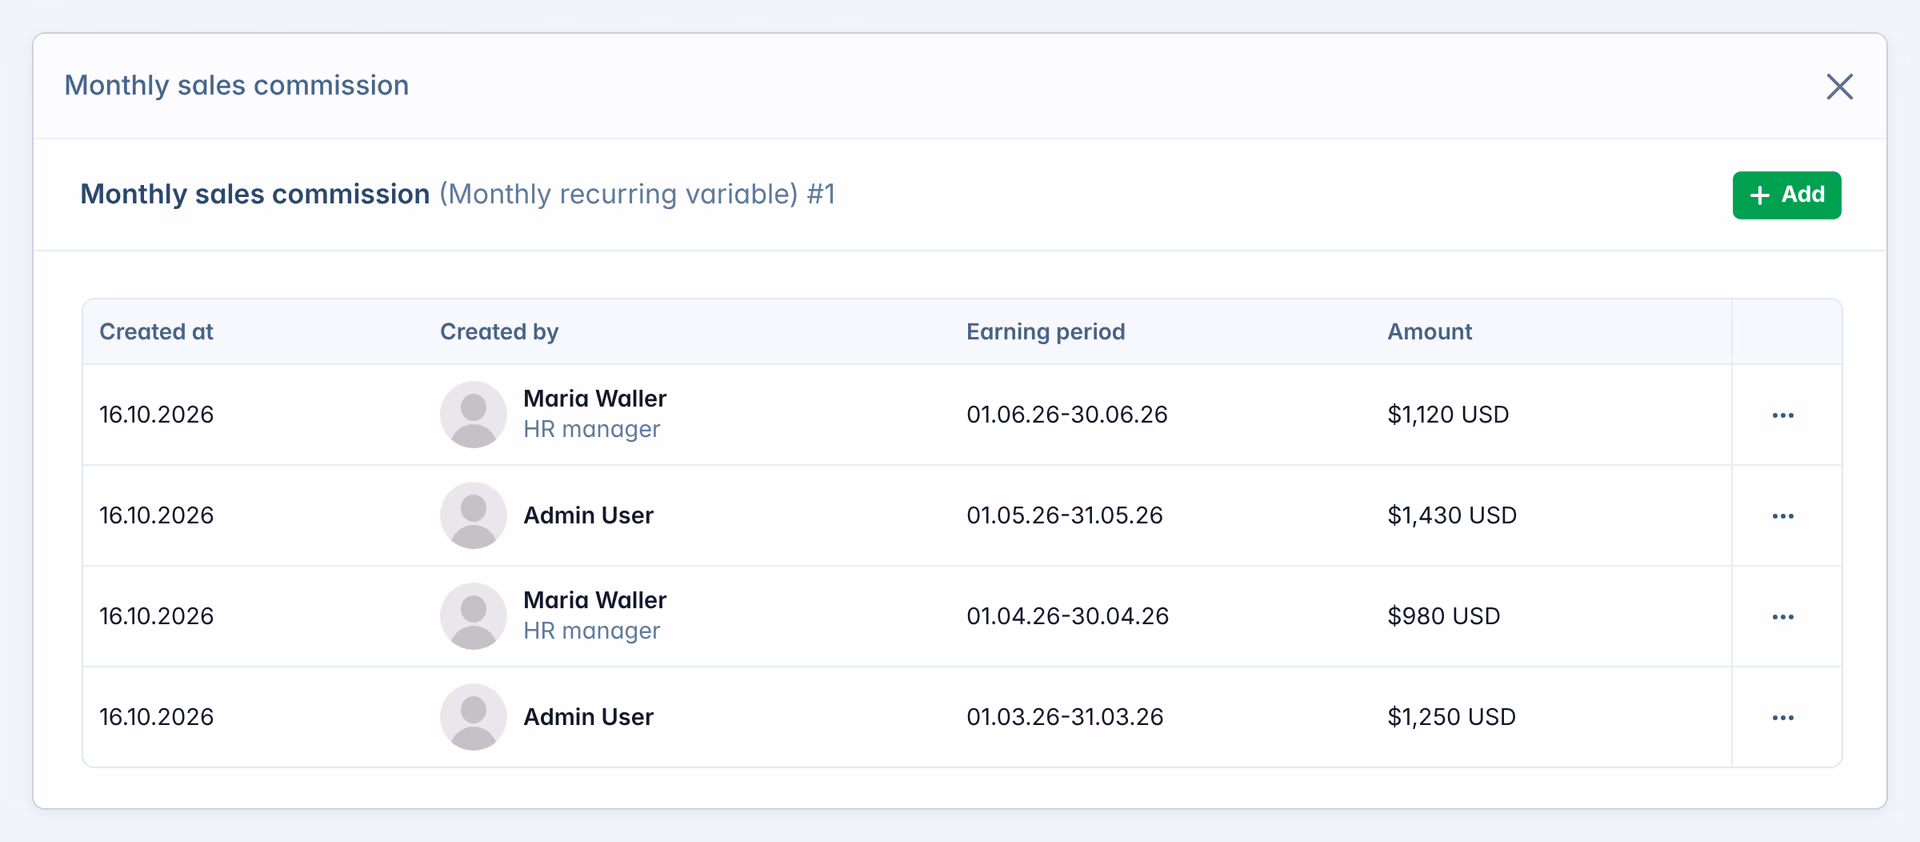Open more options for 01.03.26-31.03.26 row

[1783, 718]
